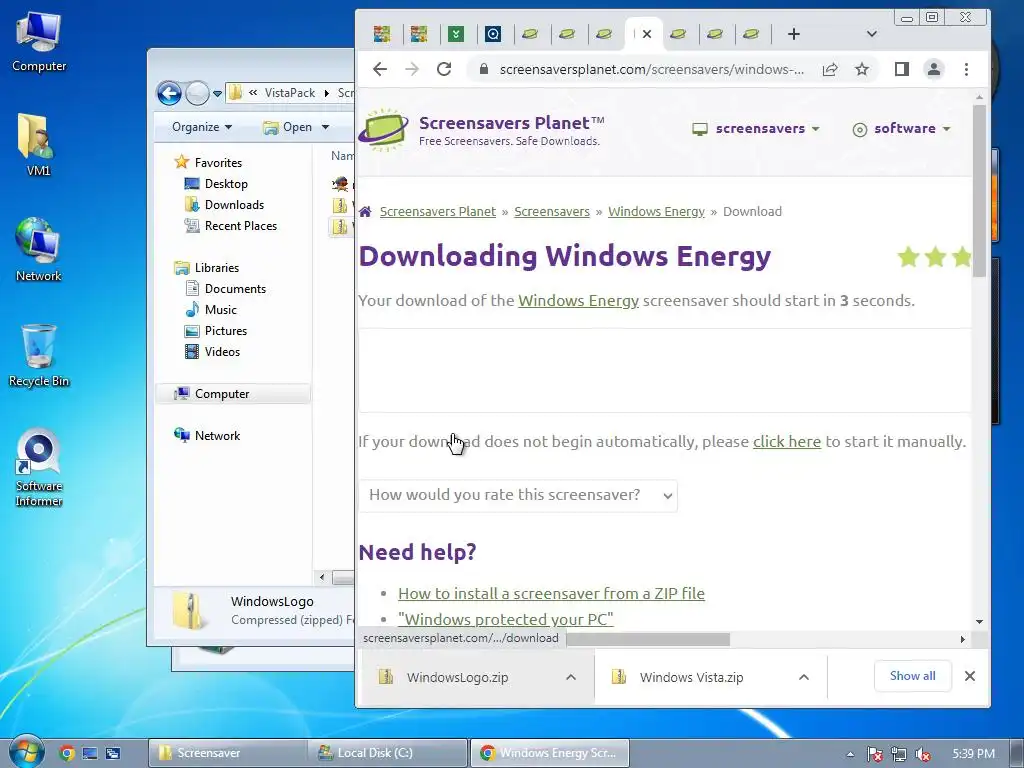Click VistaPack in Explorer address path
The height and width of the screenshot is (768, 1024).
289,93
